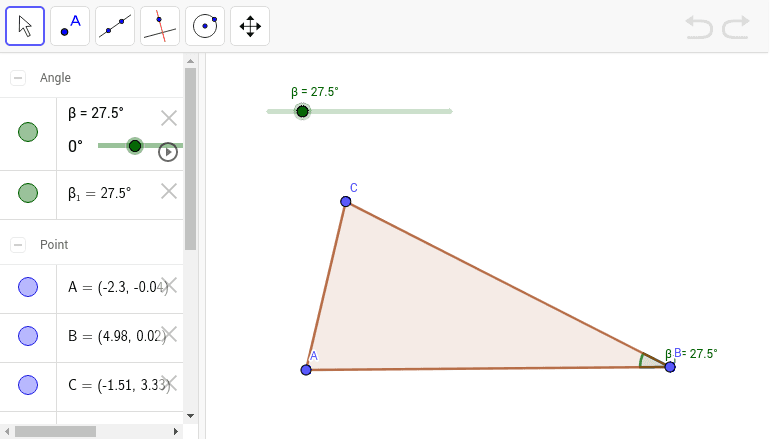Screen dimensions: 770x441
Task: Click the β slider handle in graphics view
Action: pos(302,111)
